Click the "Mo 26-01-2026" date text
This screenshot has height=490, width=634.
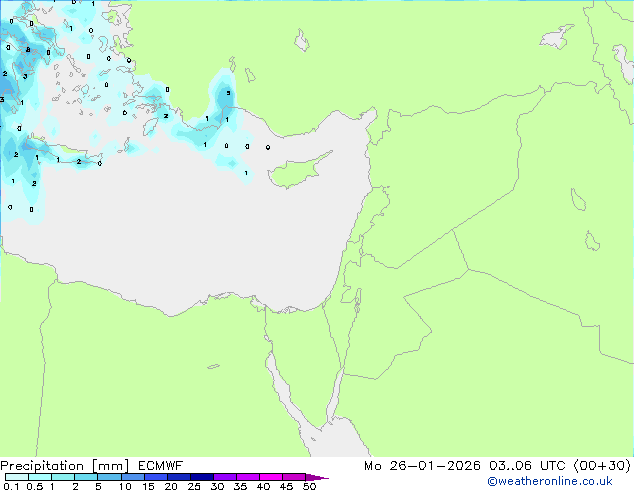click(422, 466)
